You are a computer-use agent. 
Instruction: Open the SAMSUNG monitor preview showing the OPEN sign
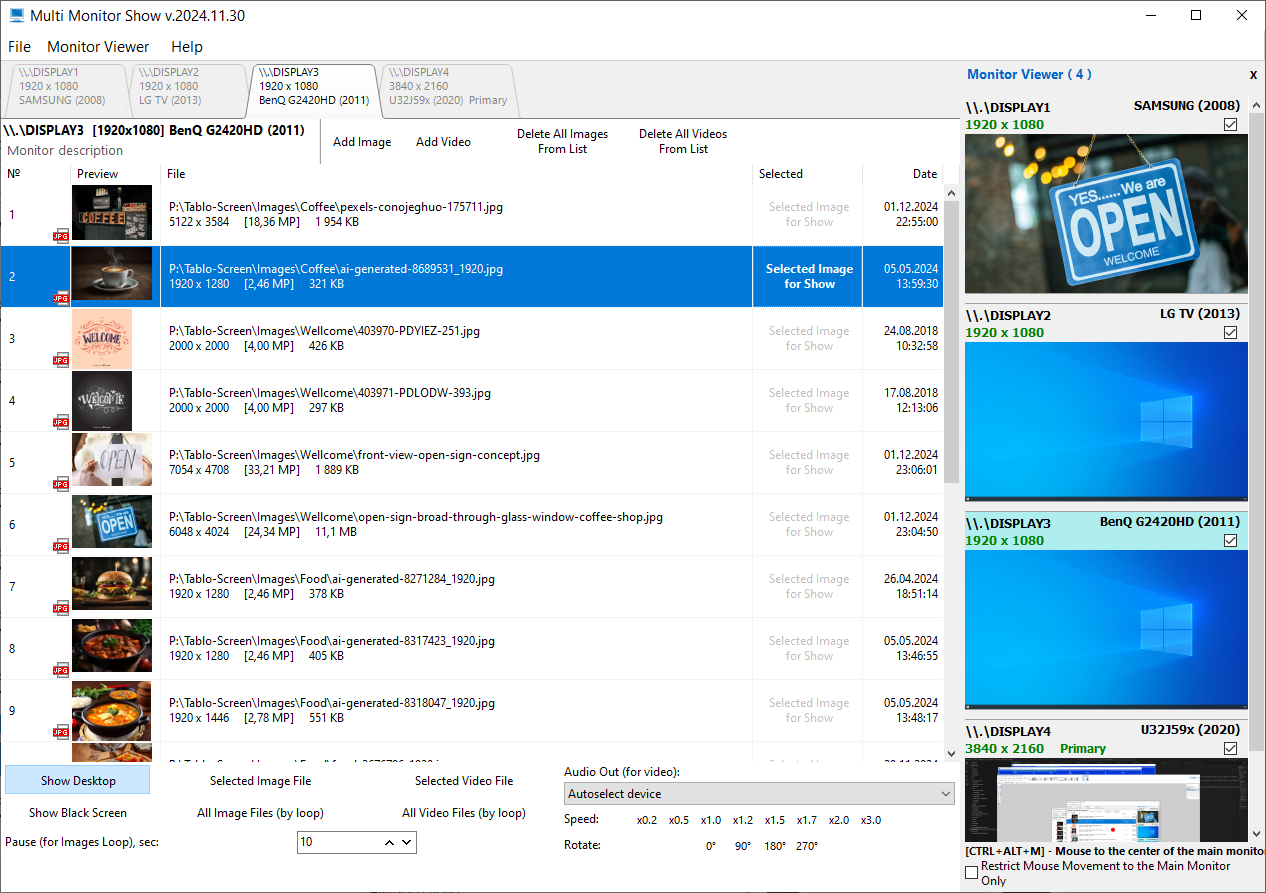pos(1106,213)
